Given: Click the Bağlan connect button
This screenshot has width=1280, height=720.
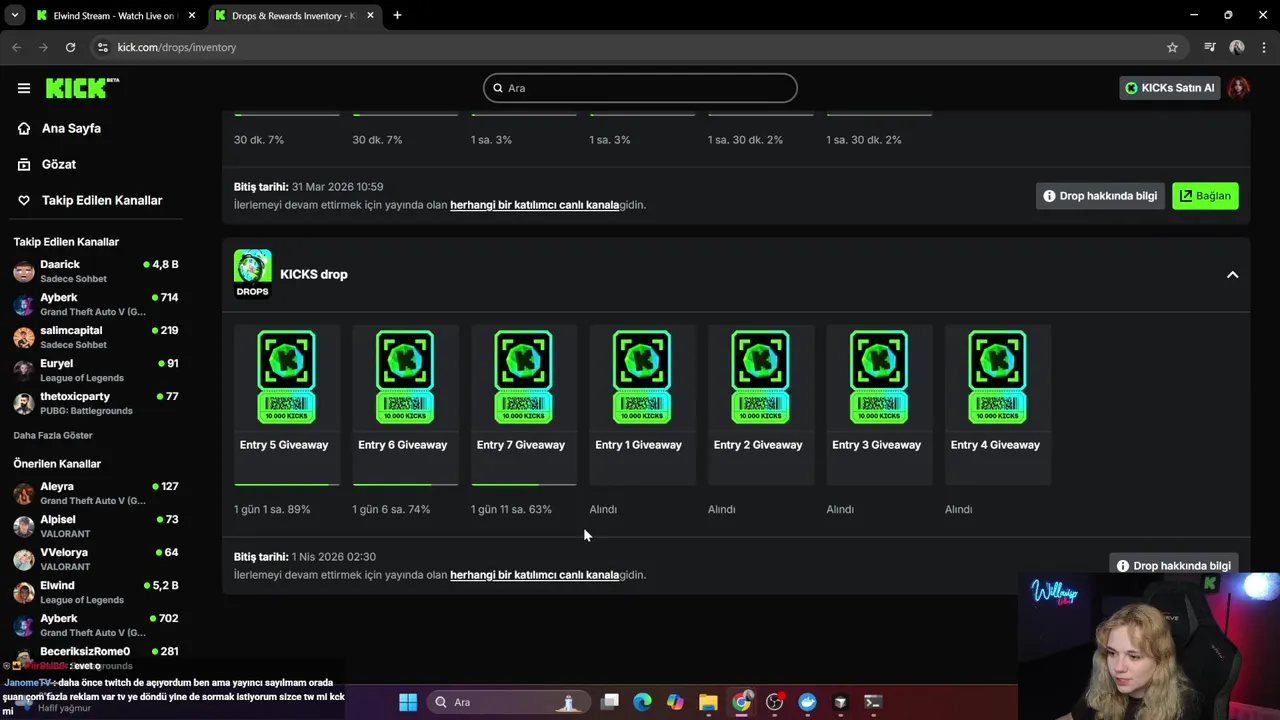Looking at the screenshot, I should pos(1205,196).
